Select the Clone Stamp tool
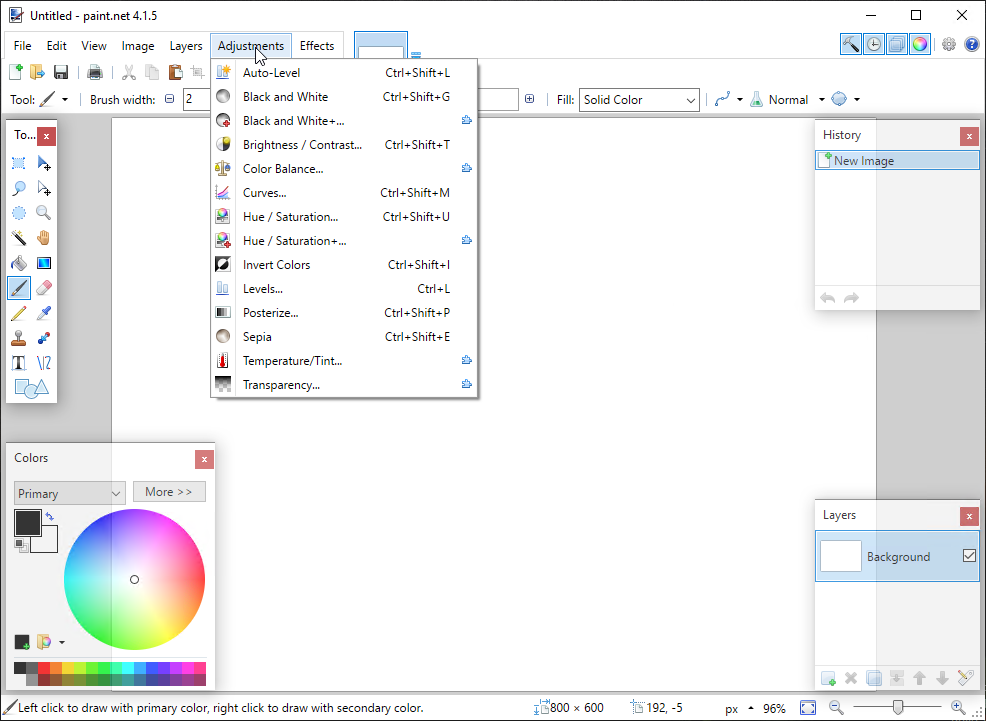 [x=19, y=338]
